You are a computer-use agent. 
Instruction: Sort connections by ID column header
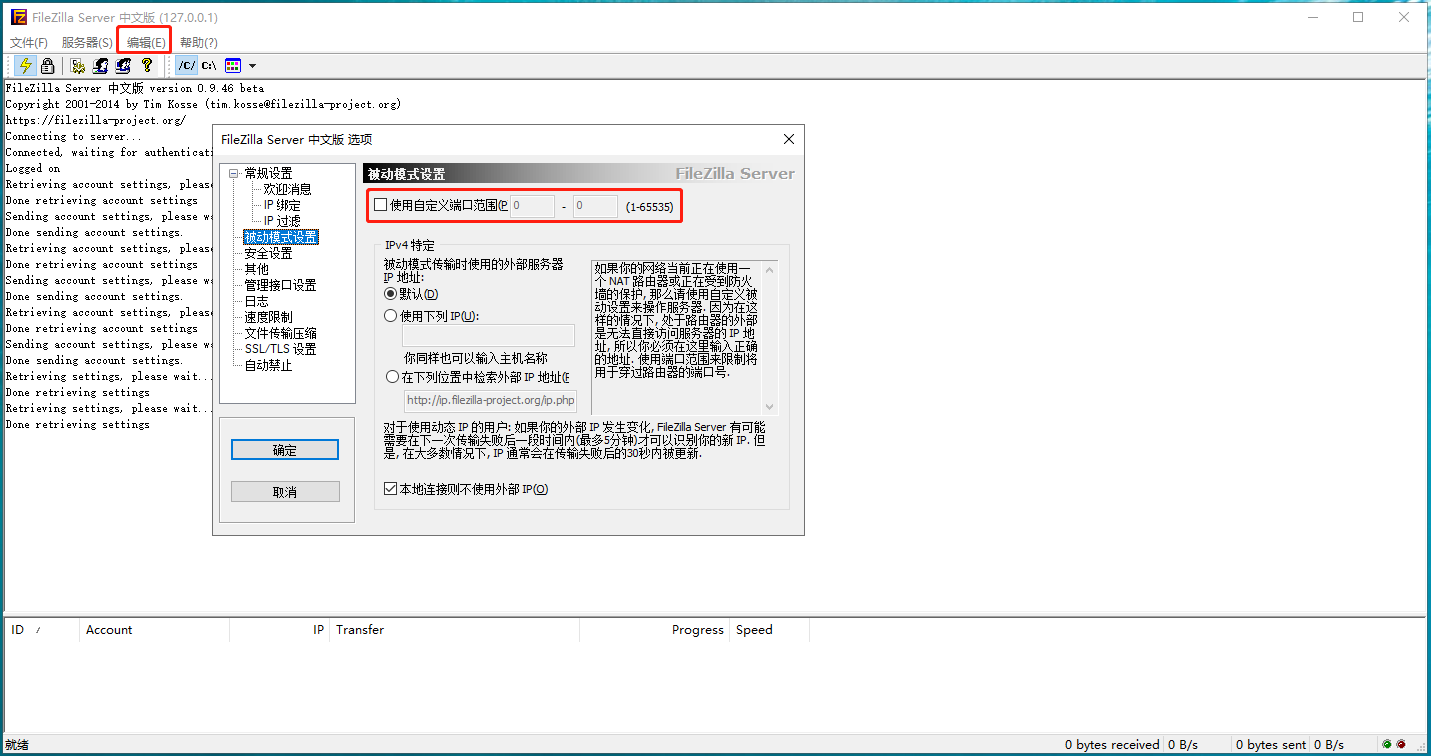(41, 630)
